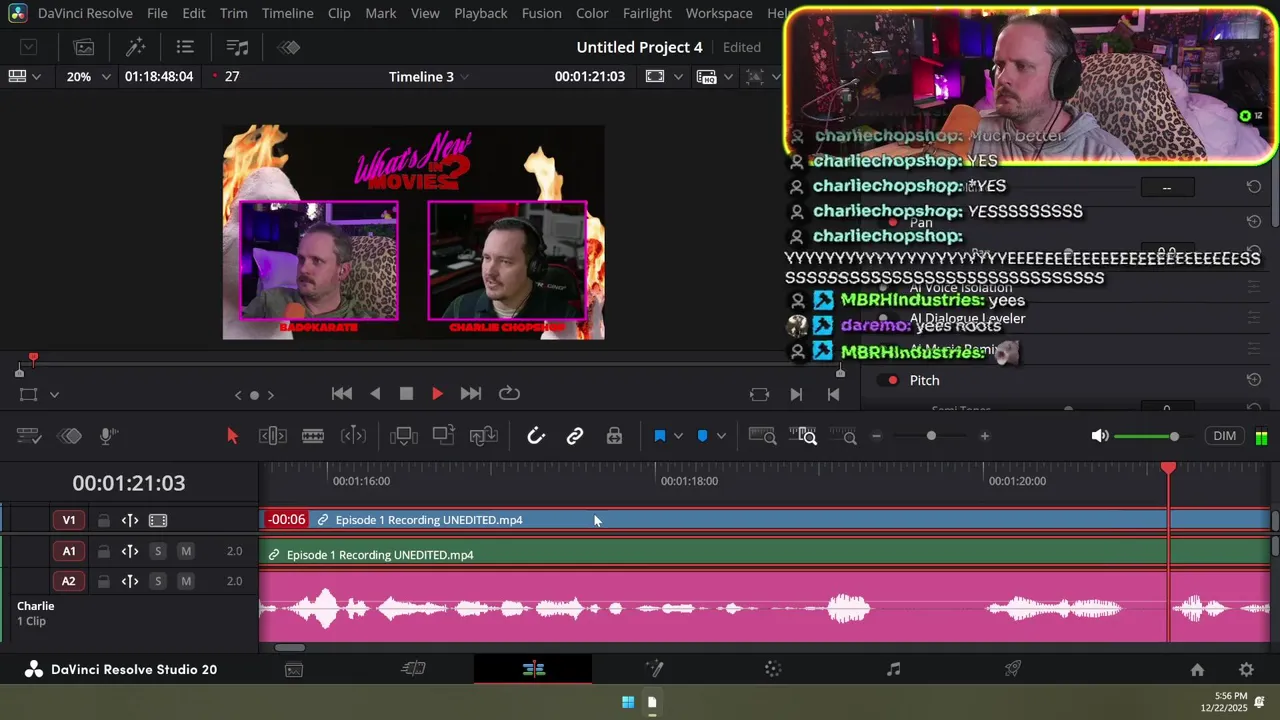
Task: Click the red Play button
Action: [x=437, y=394]
